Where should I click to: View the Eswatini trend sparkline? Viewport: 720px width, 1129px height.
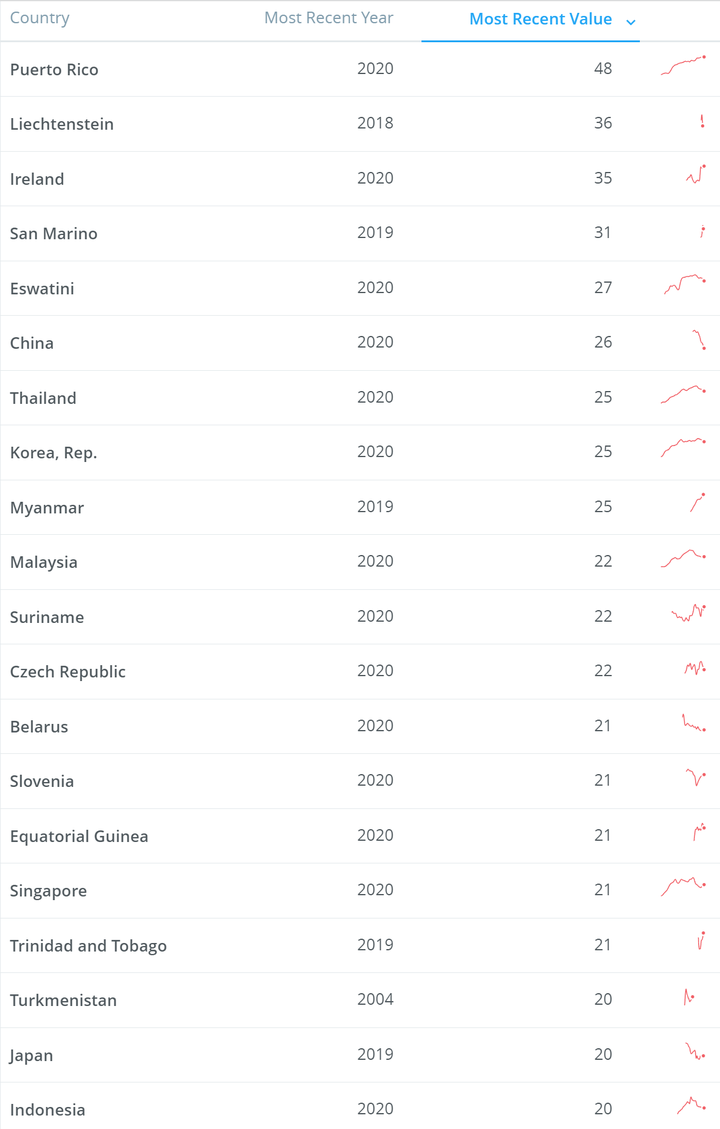click(685, 284)
